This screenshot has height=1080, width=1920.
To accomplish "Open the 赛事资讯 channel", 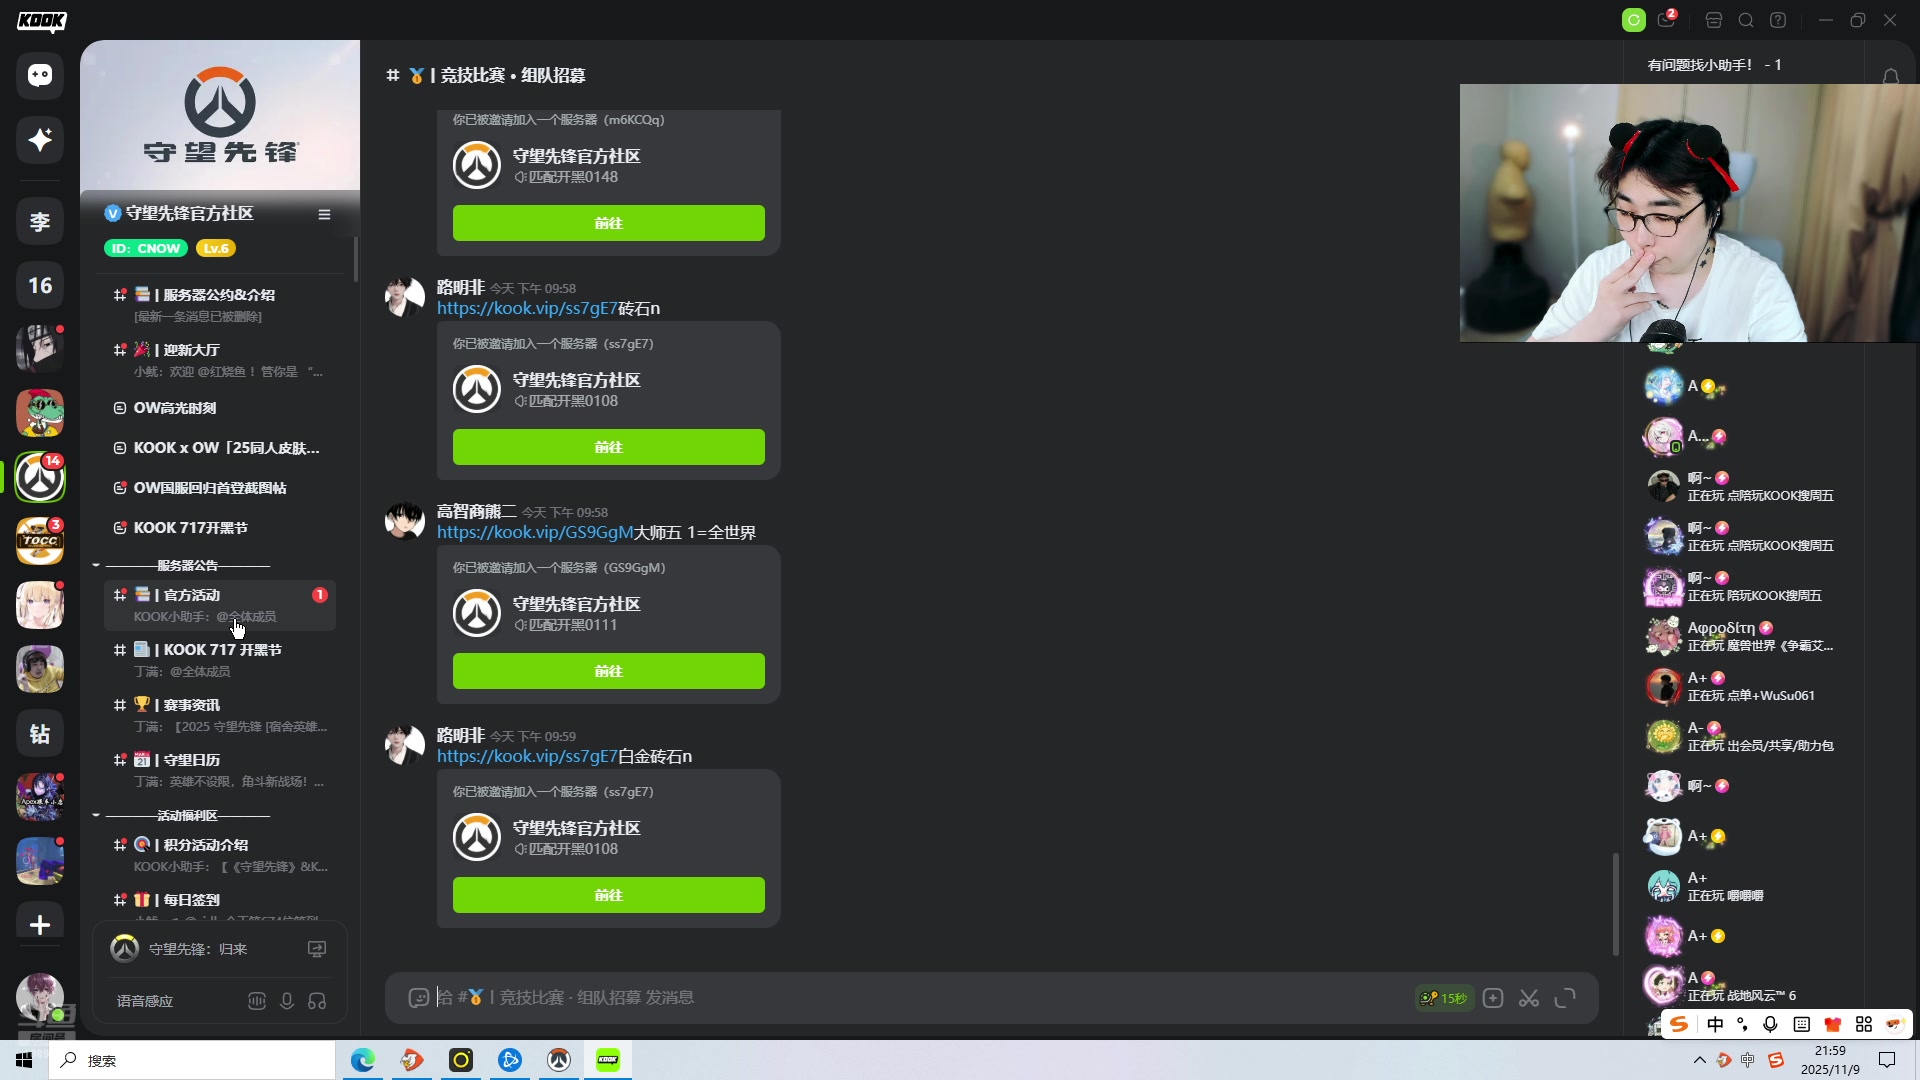I will [192, 705].
